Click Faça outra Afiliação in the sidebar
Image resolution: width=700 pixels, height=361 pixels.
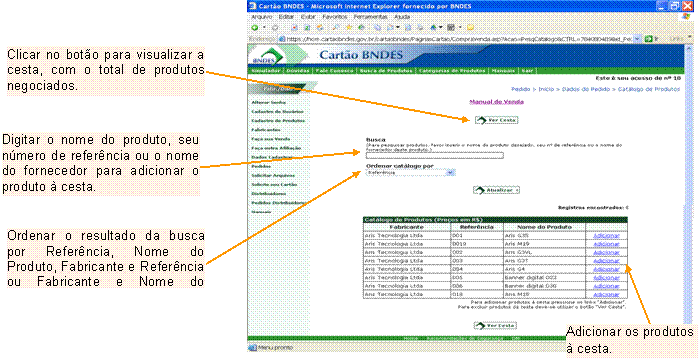276,148
